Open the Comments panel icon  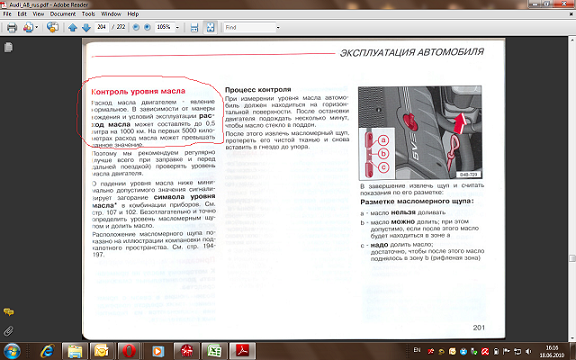(8, 312)
